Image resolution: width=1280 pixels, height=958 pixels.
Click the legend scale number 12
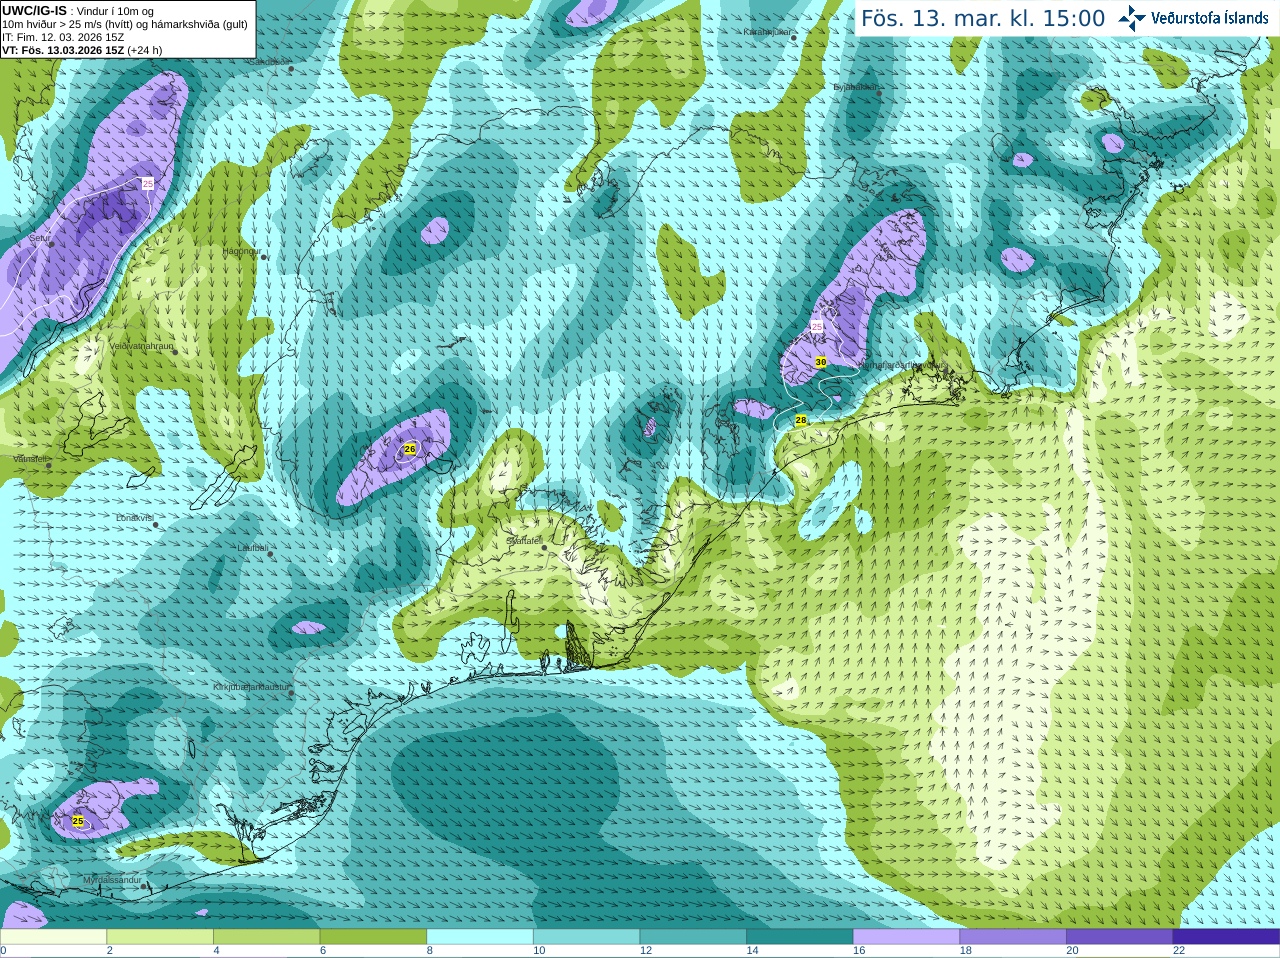tap(646, 951)
